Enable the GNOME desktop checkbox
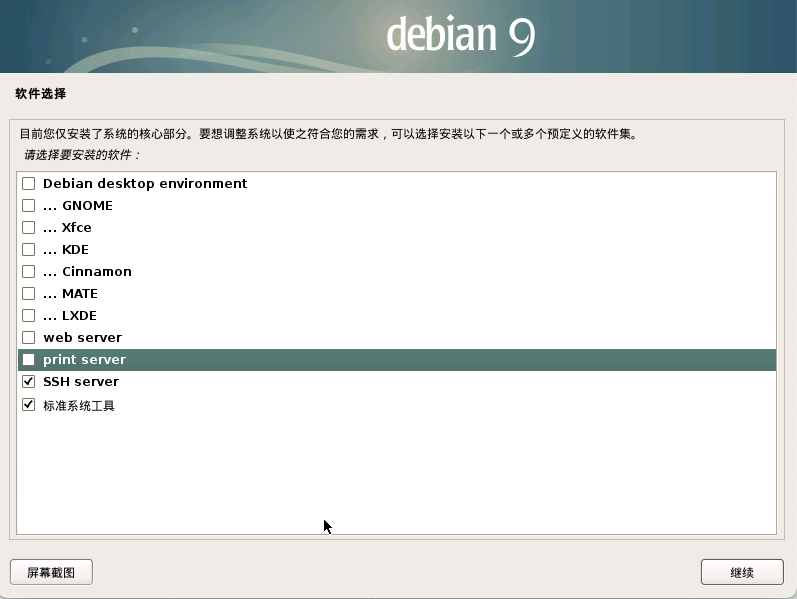 click(x=28, y=205)
